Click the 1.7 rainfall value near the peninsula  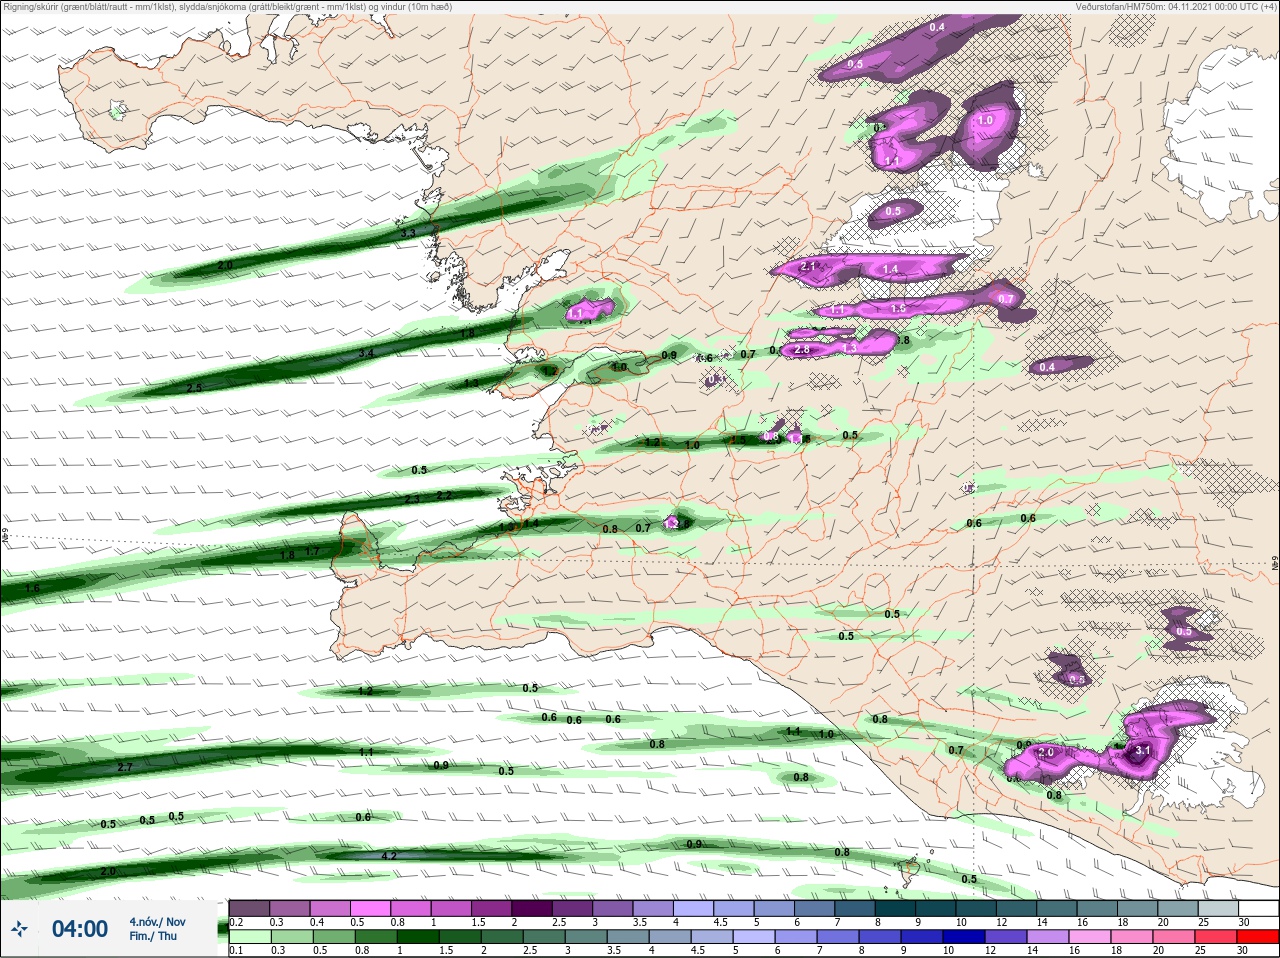312,551
